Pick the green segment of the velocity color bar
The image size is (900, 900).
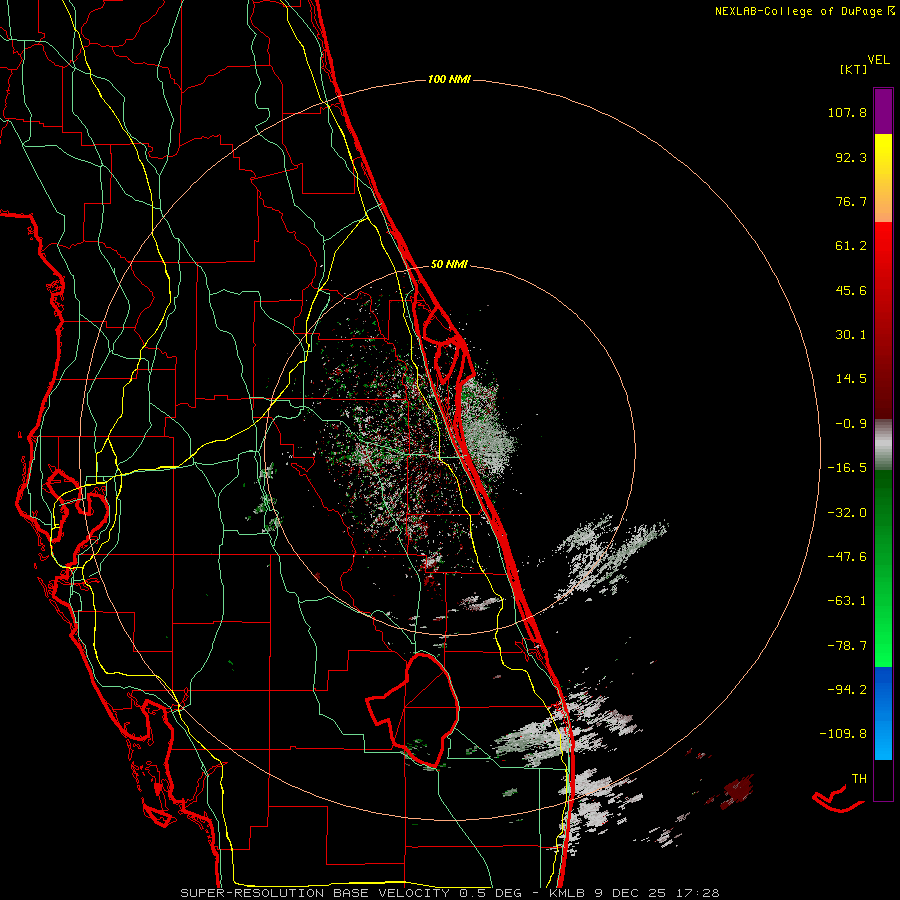[883, 568]
